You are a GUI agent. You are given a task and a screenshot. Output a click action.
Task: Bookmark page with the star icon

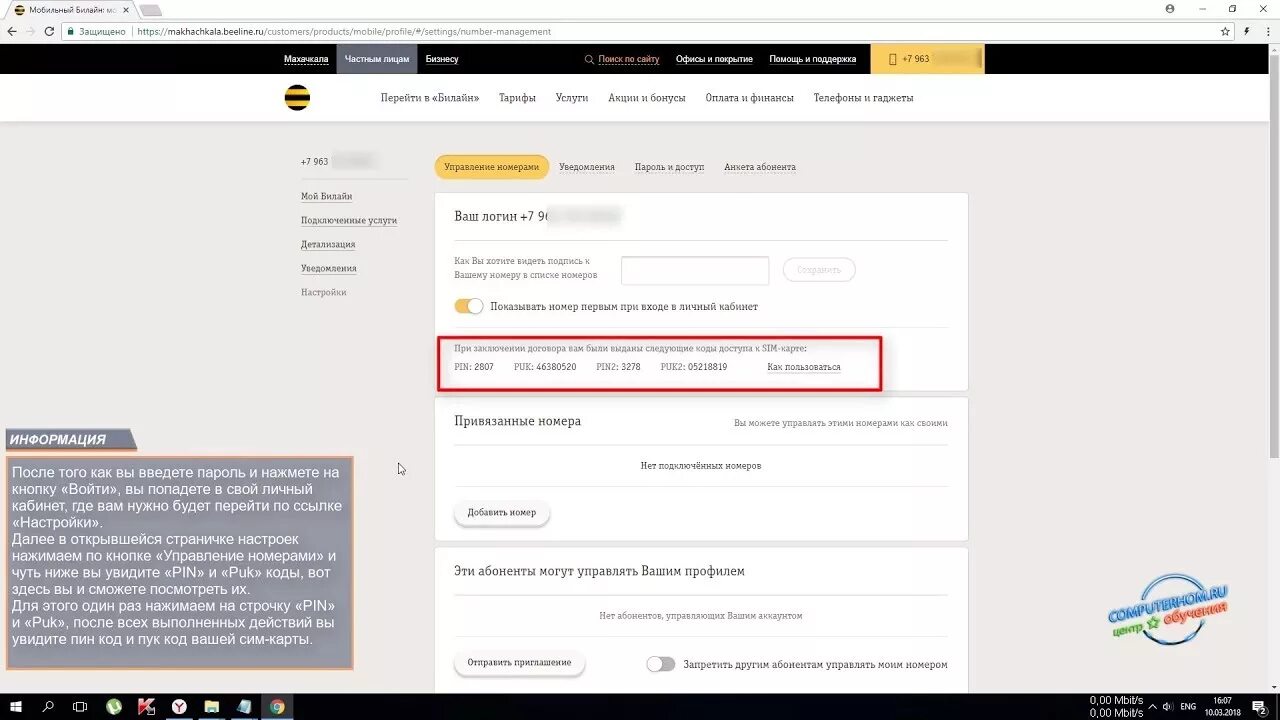tap(1225, 31)
